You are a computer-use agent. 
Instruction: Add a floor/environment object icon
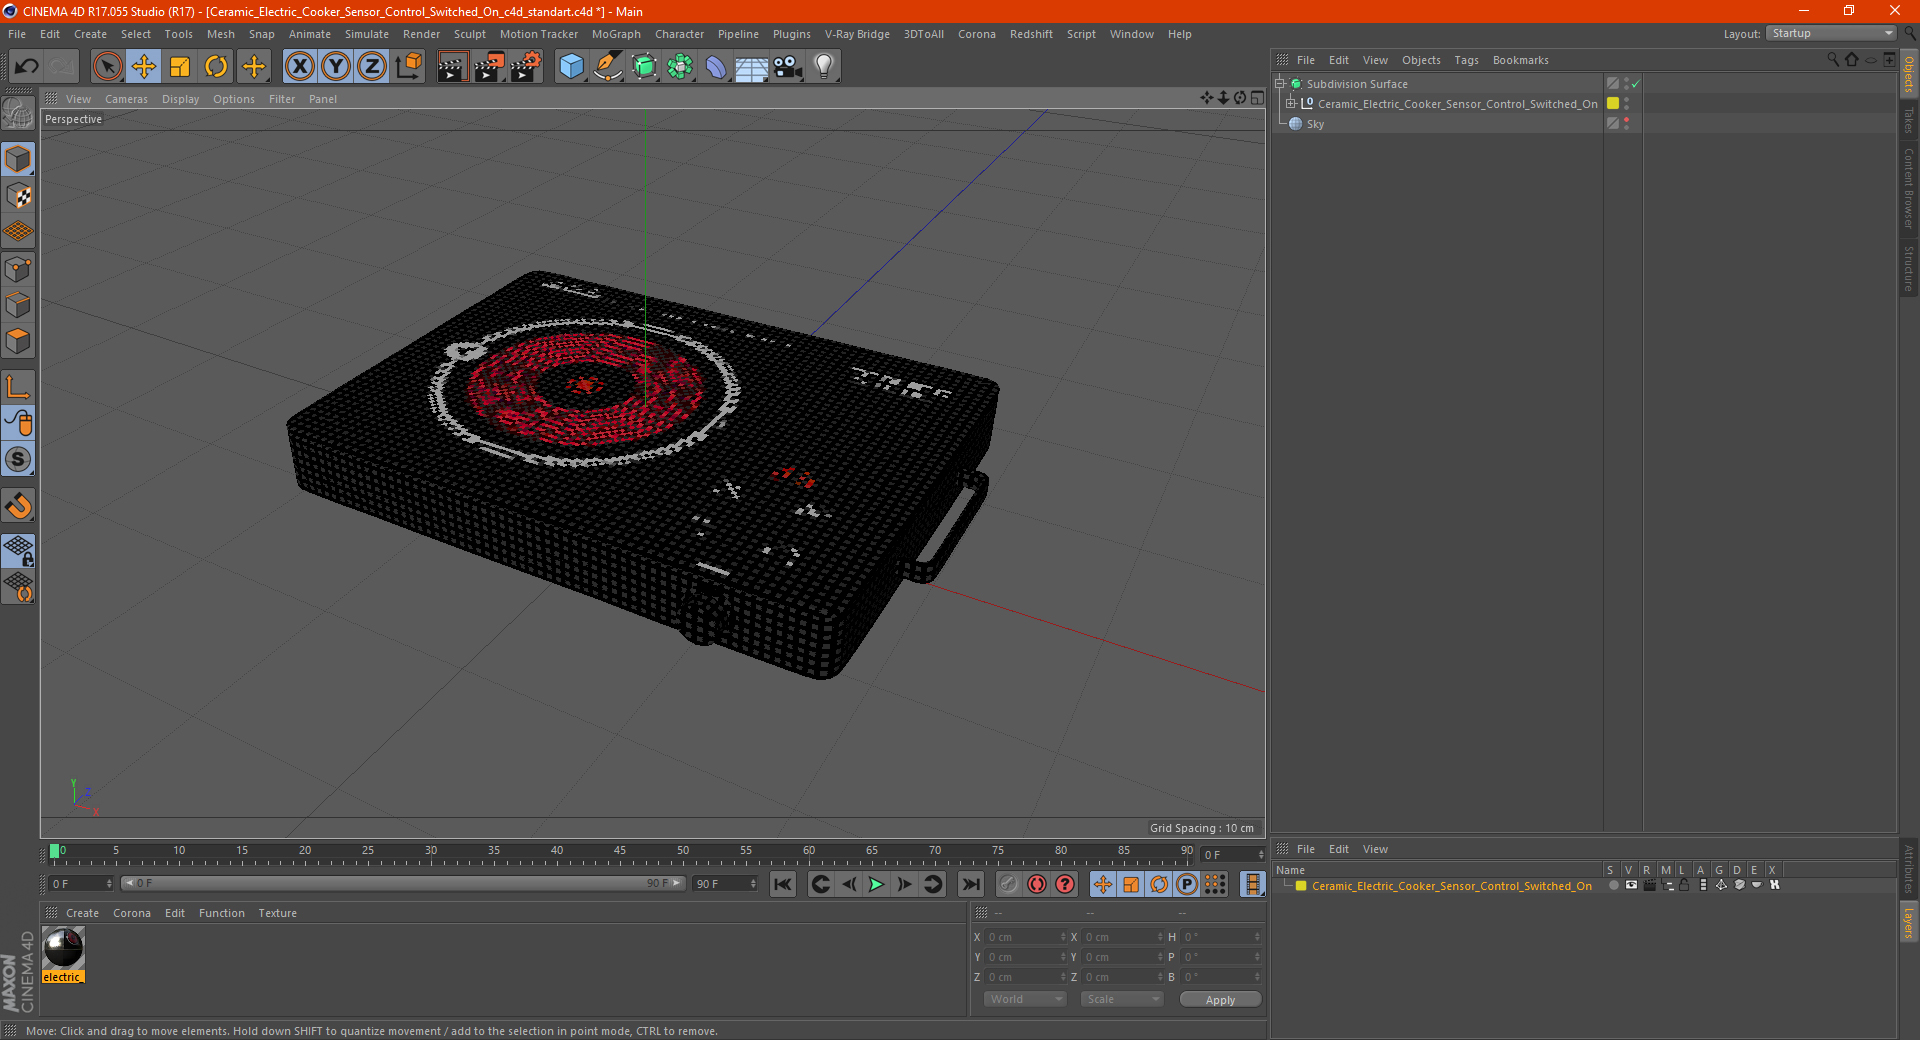(x=752, y=67)
